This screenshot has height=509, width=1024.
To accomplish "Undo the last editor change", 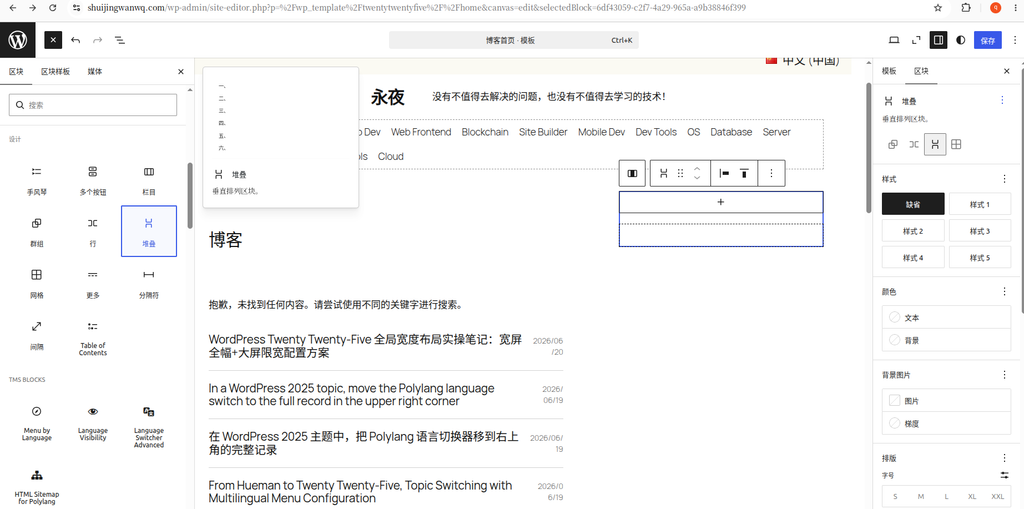I will (76, 40).
